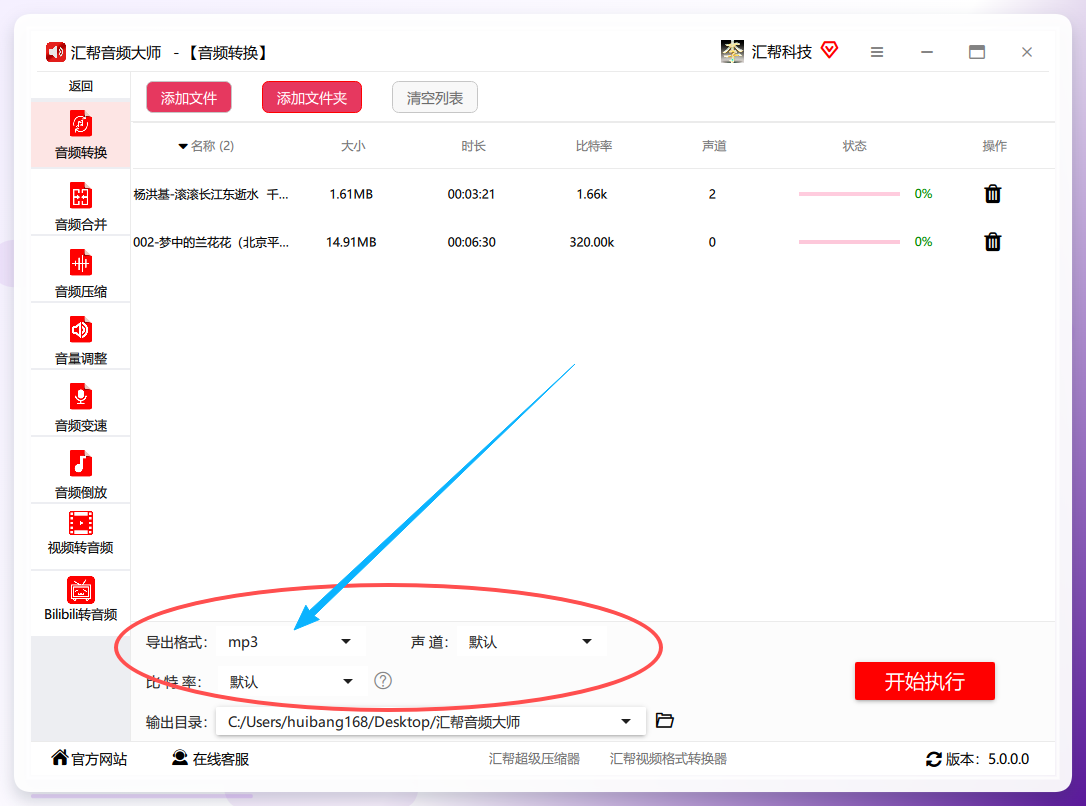This screenshot has height=806, width=1086.
Task: Click the 汇帮科技 user avatar
Action: [x=732, y=51]
